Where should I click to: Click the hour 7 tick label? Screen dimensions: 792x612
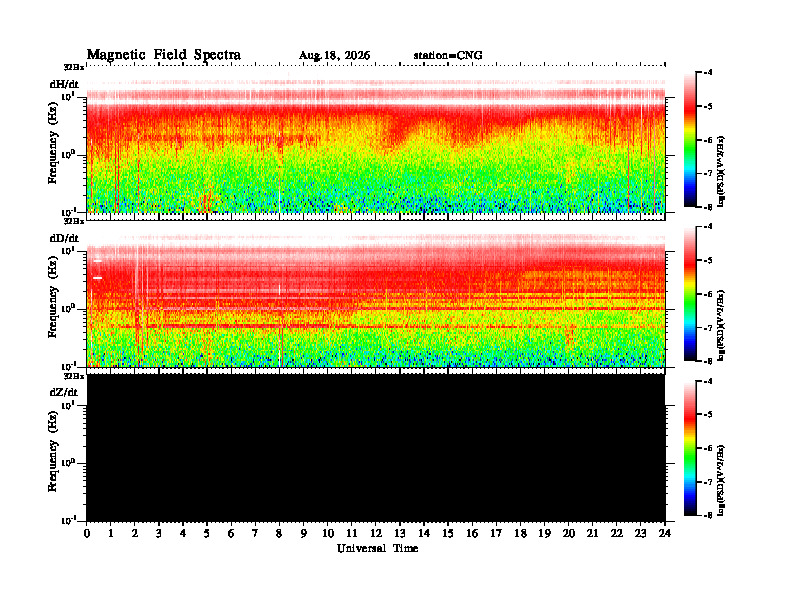[255, 534]
